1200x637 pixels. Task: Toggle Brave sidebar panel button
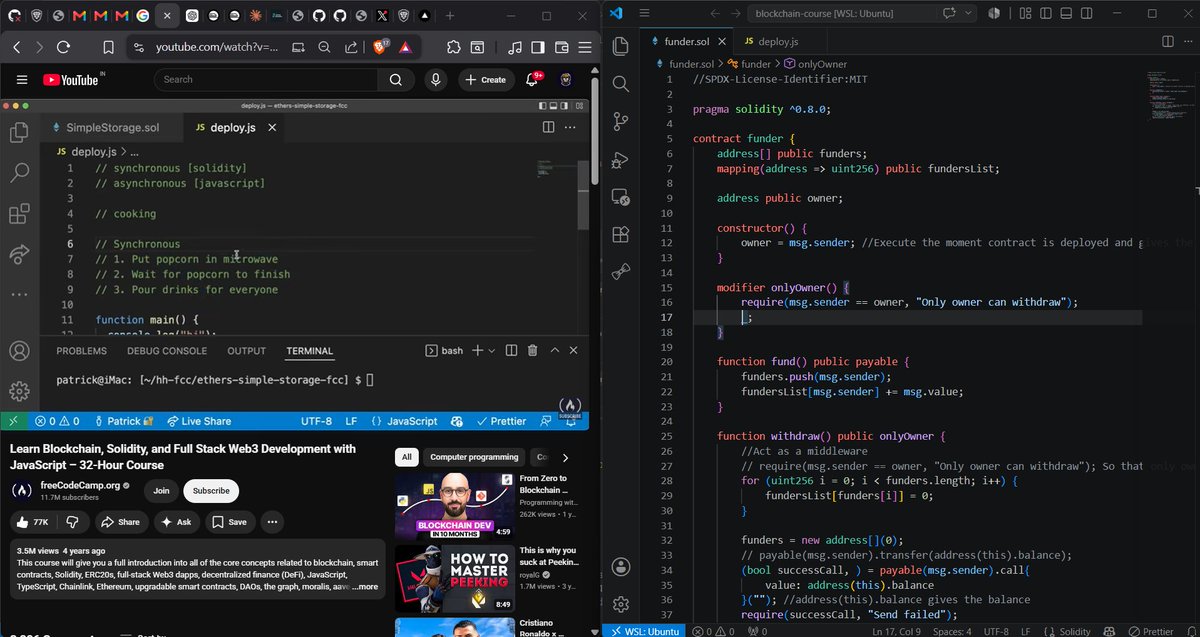(x=538, y=47)
